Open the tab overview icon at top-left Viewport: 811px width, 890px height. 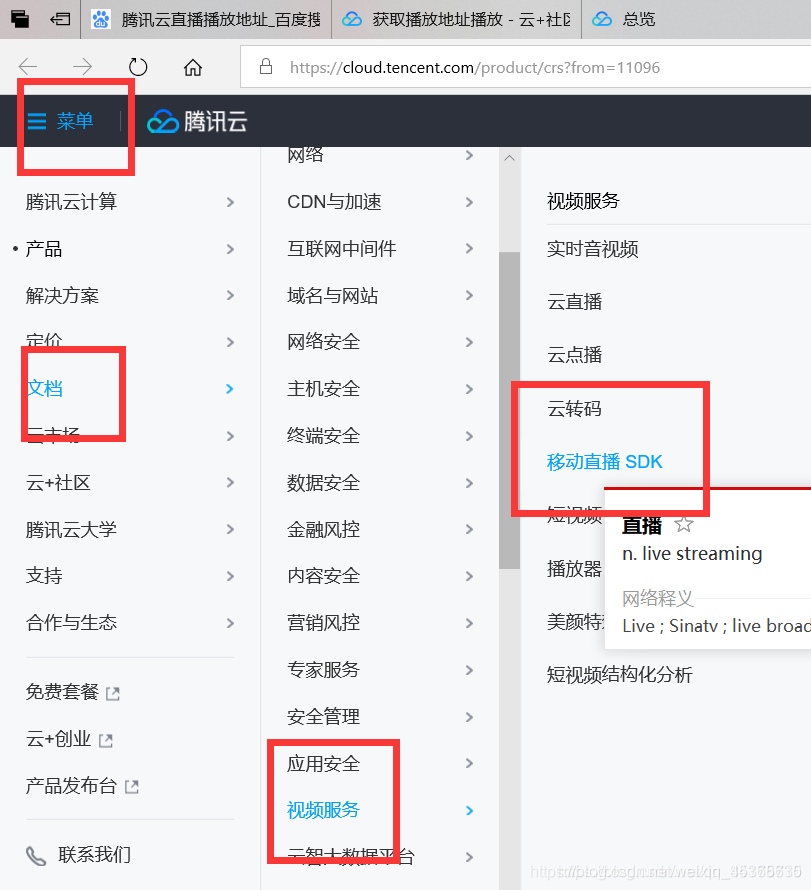(20, 19)
